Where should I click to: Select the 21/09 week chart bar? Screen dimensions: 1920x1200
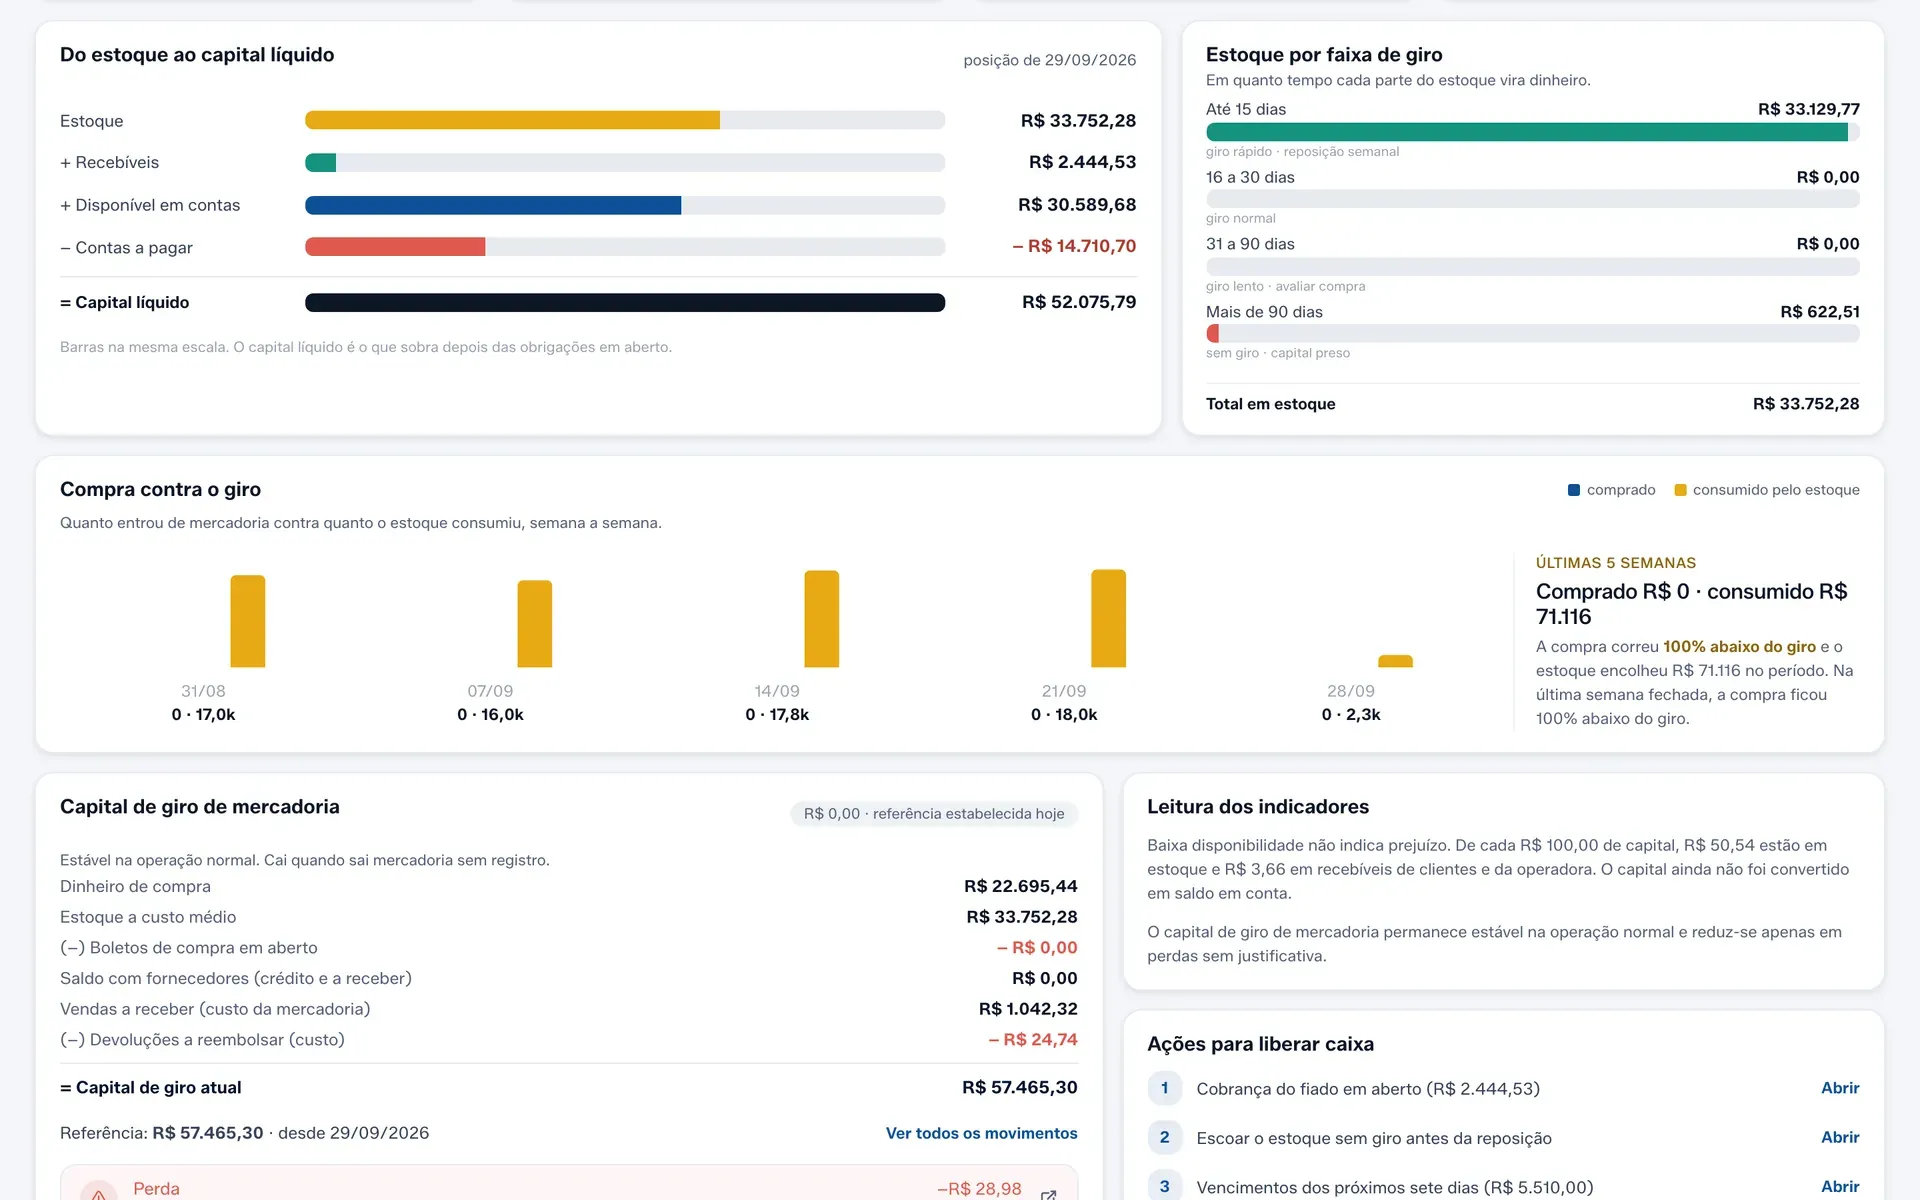tap(1108, 618)
